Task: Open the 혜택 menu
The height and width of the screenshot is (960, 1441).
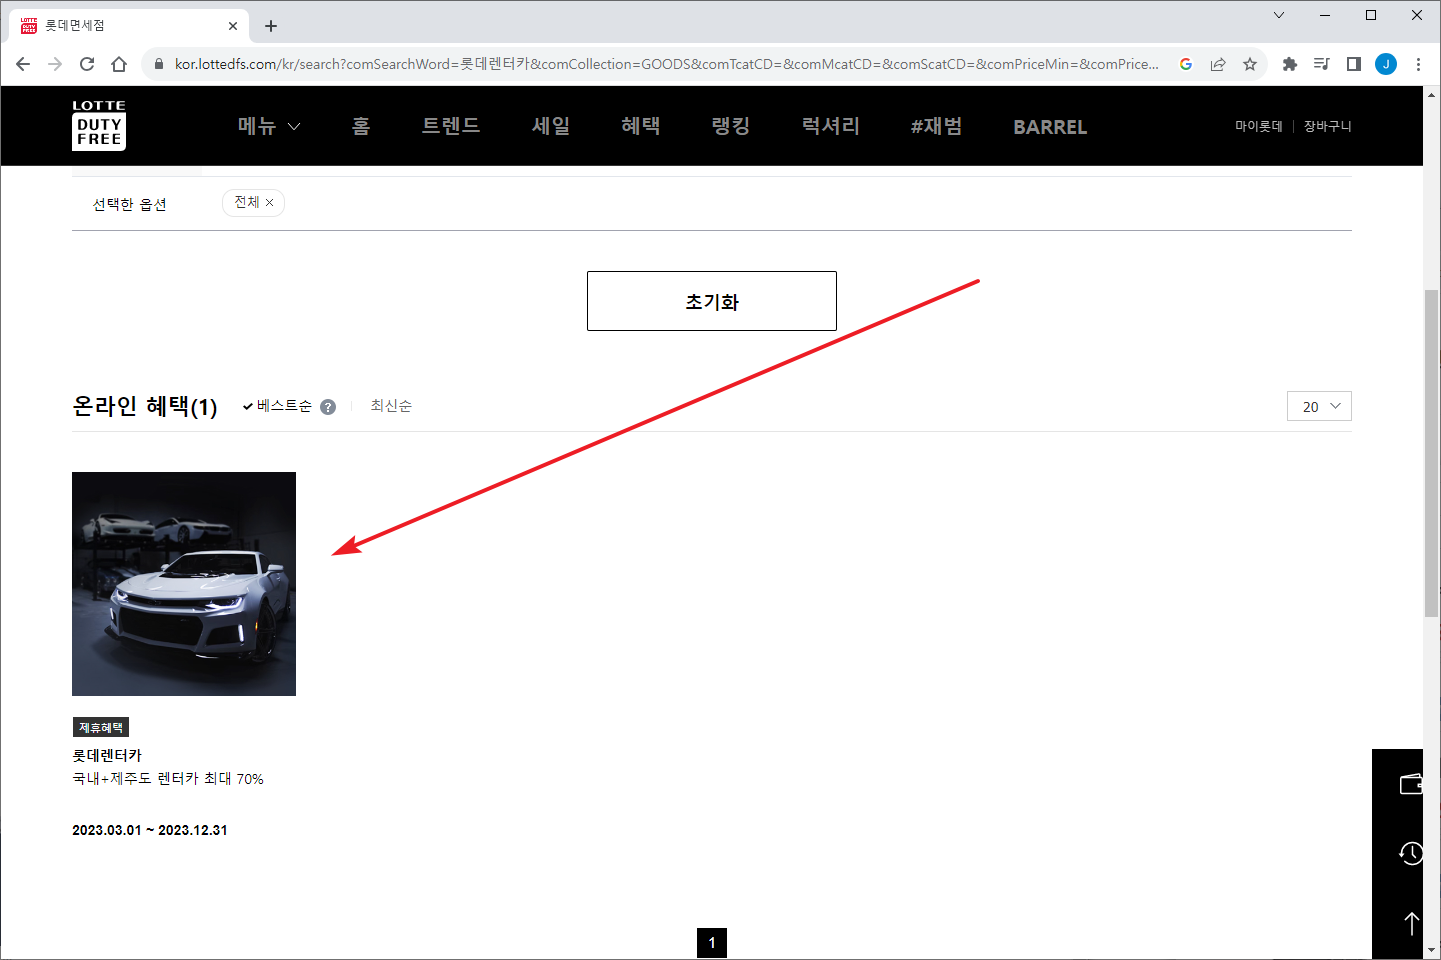Action: tap(641, 126)
